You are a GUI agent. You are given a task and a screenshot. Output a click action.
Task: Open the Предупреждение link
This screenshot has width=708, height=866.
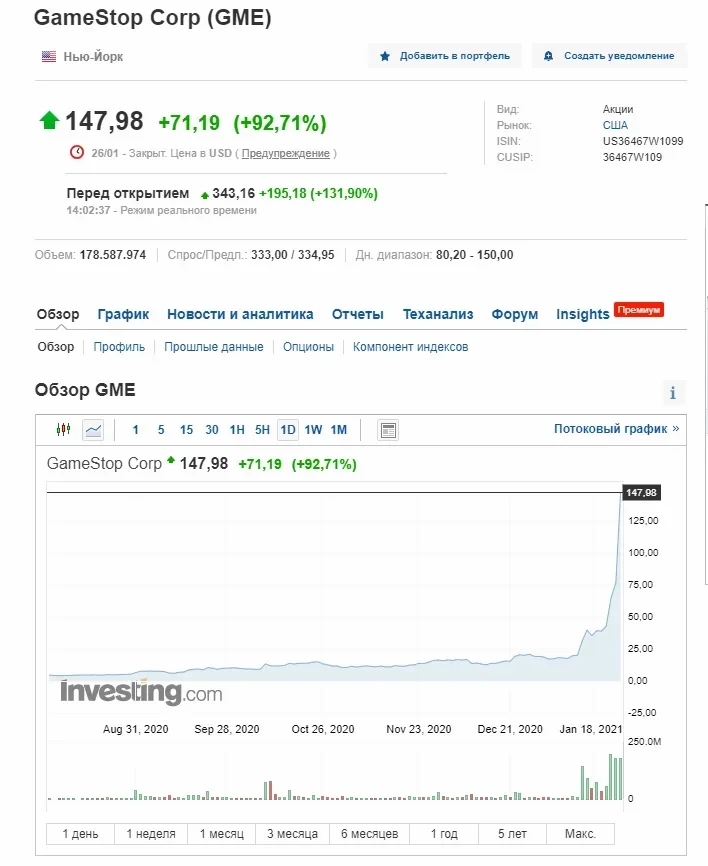click(x=286, y=154)
